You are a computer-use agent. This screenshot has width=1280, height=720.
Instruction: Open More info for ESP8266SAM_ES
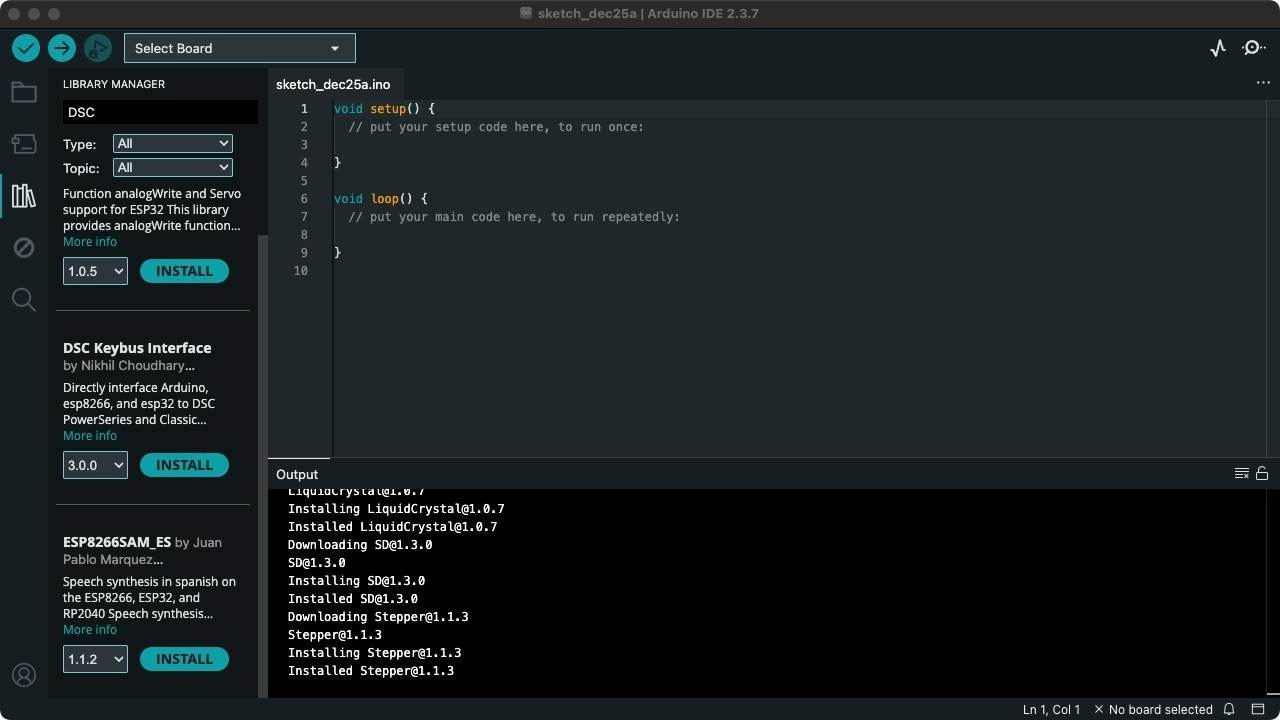pyautogui.click(x=90, y=630)
